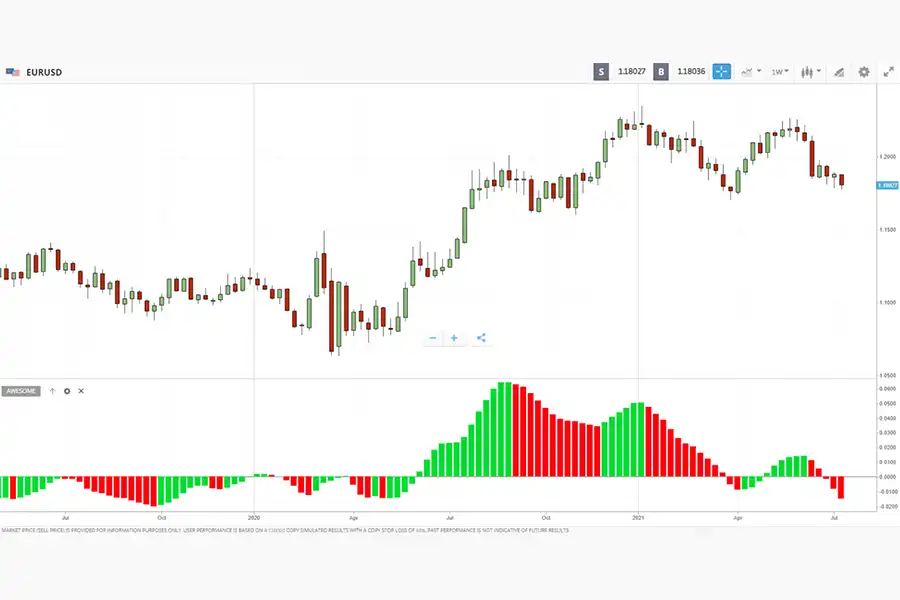The image size is (900, 600).
Task: Remove the Awesome oscillator panel
Action: tap(81, 391)
